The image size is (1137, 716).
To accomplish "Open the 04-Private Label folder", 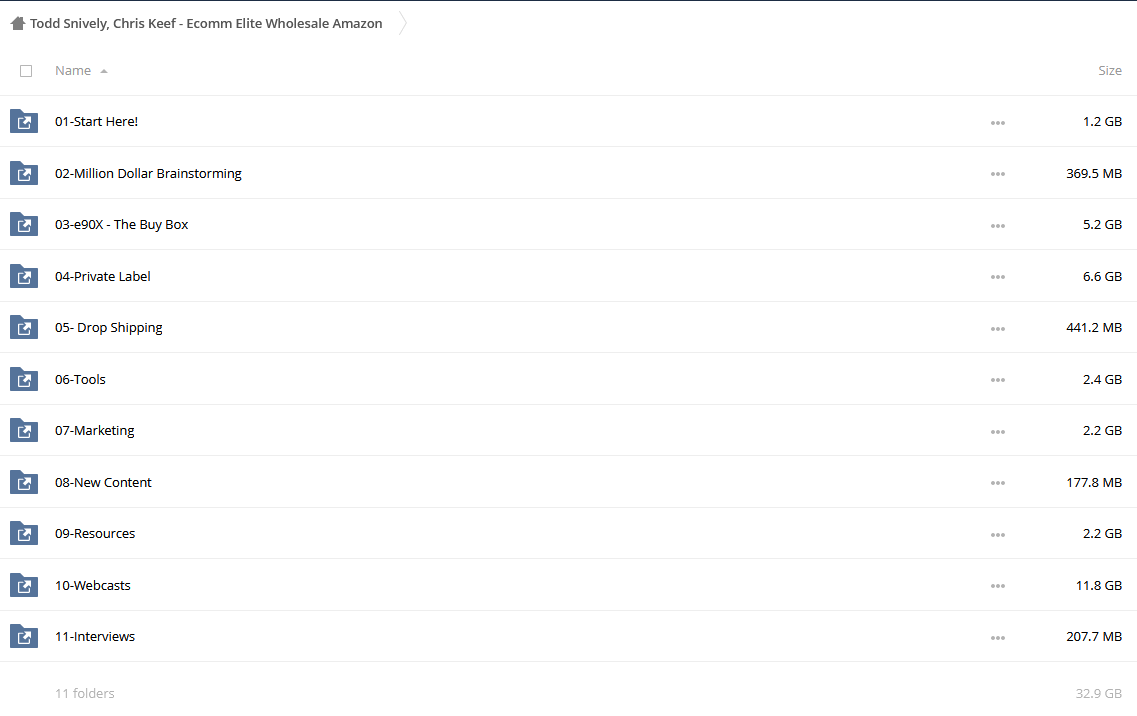I will (102, 276).
